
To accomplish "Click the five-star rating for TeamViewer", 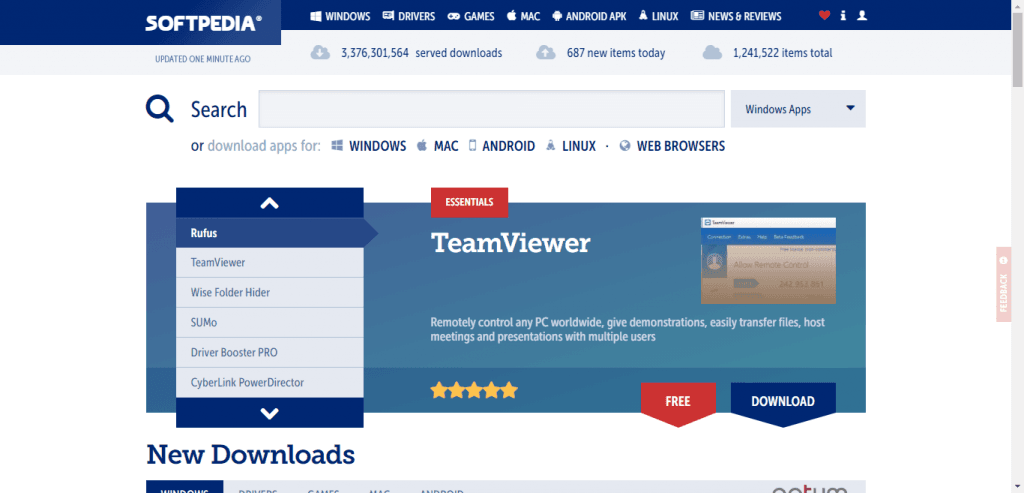I will (474, 390).
